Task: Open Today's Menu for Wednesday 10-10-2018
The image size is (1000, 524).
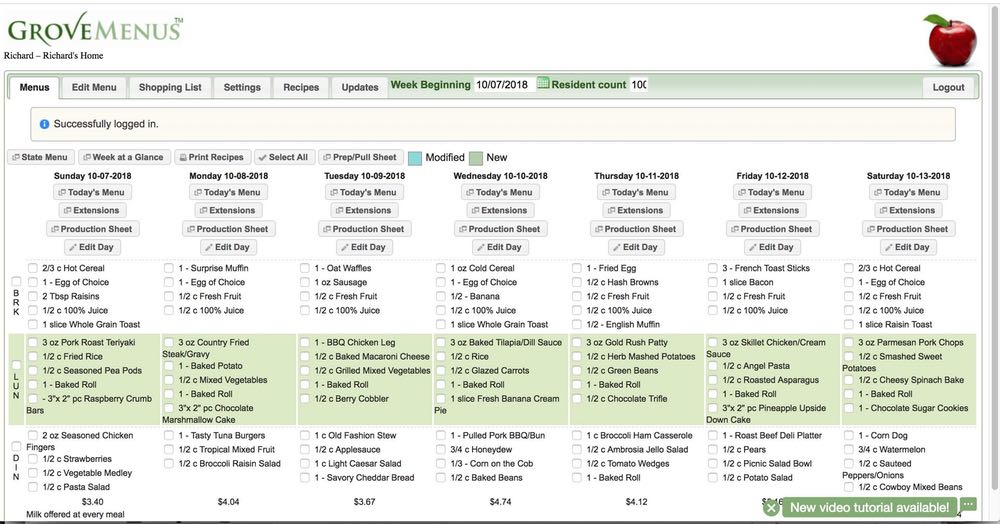Action: click(x=504, y=193)
